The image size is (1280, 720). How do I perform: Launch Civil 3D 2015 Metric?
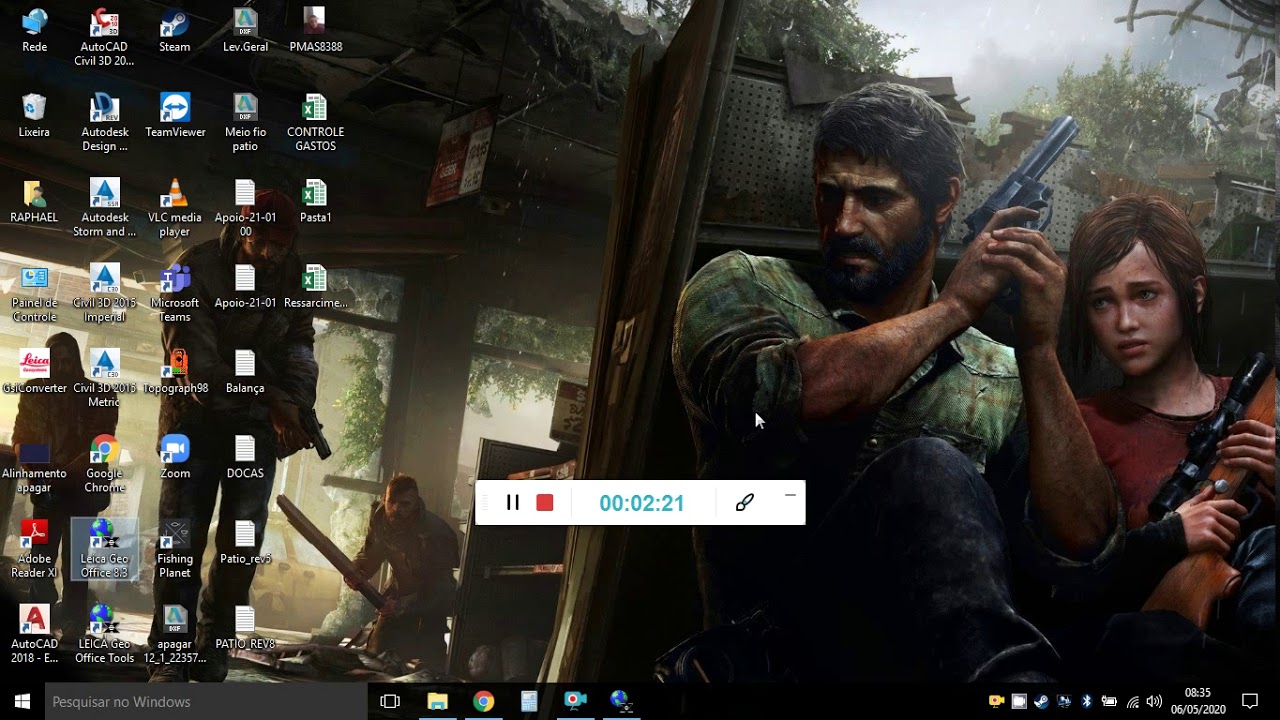104,379
